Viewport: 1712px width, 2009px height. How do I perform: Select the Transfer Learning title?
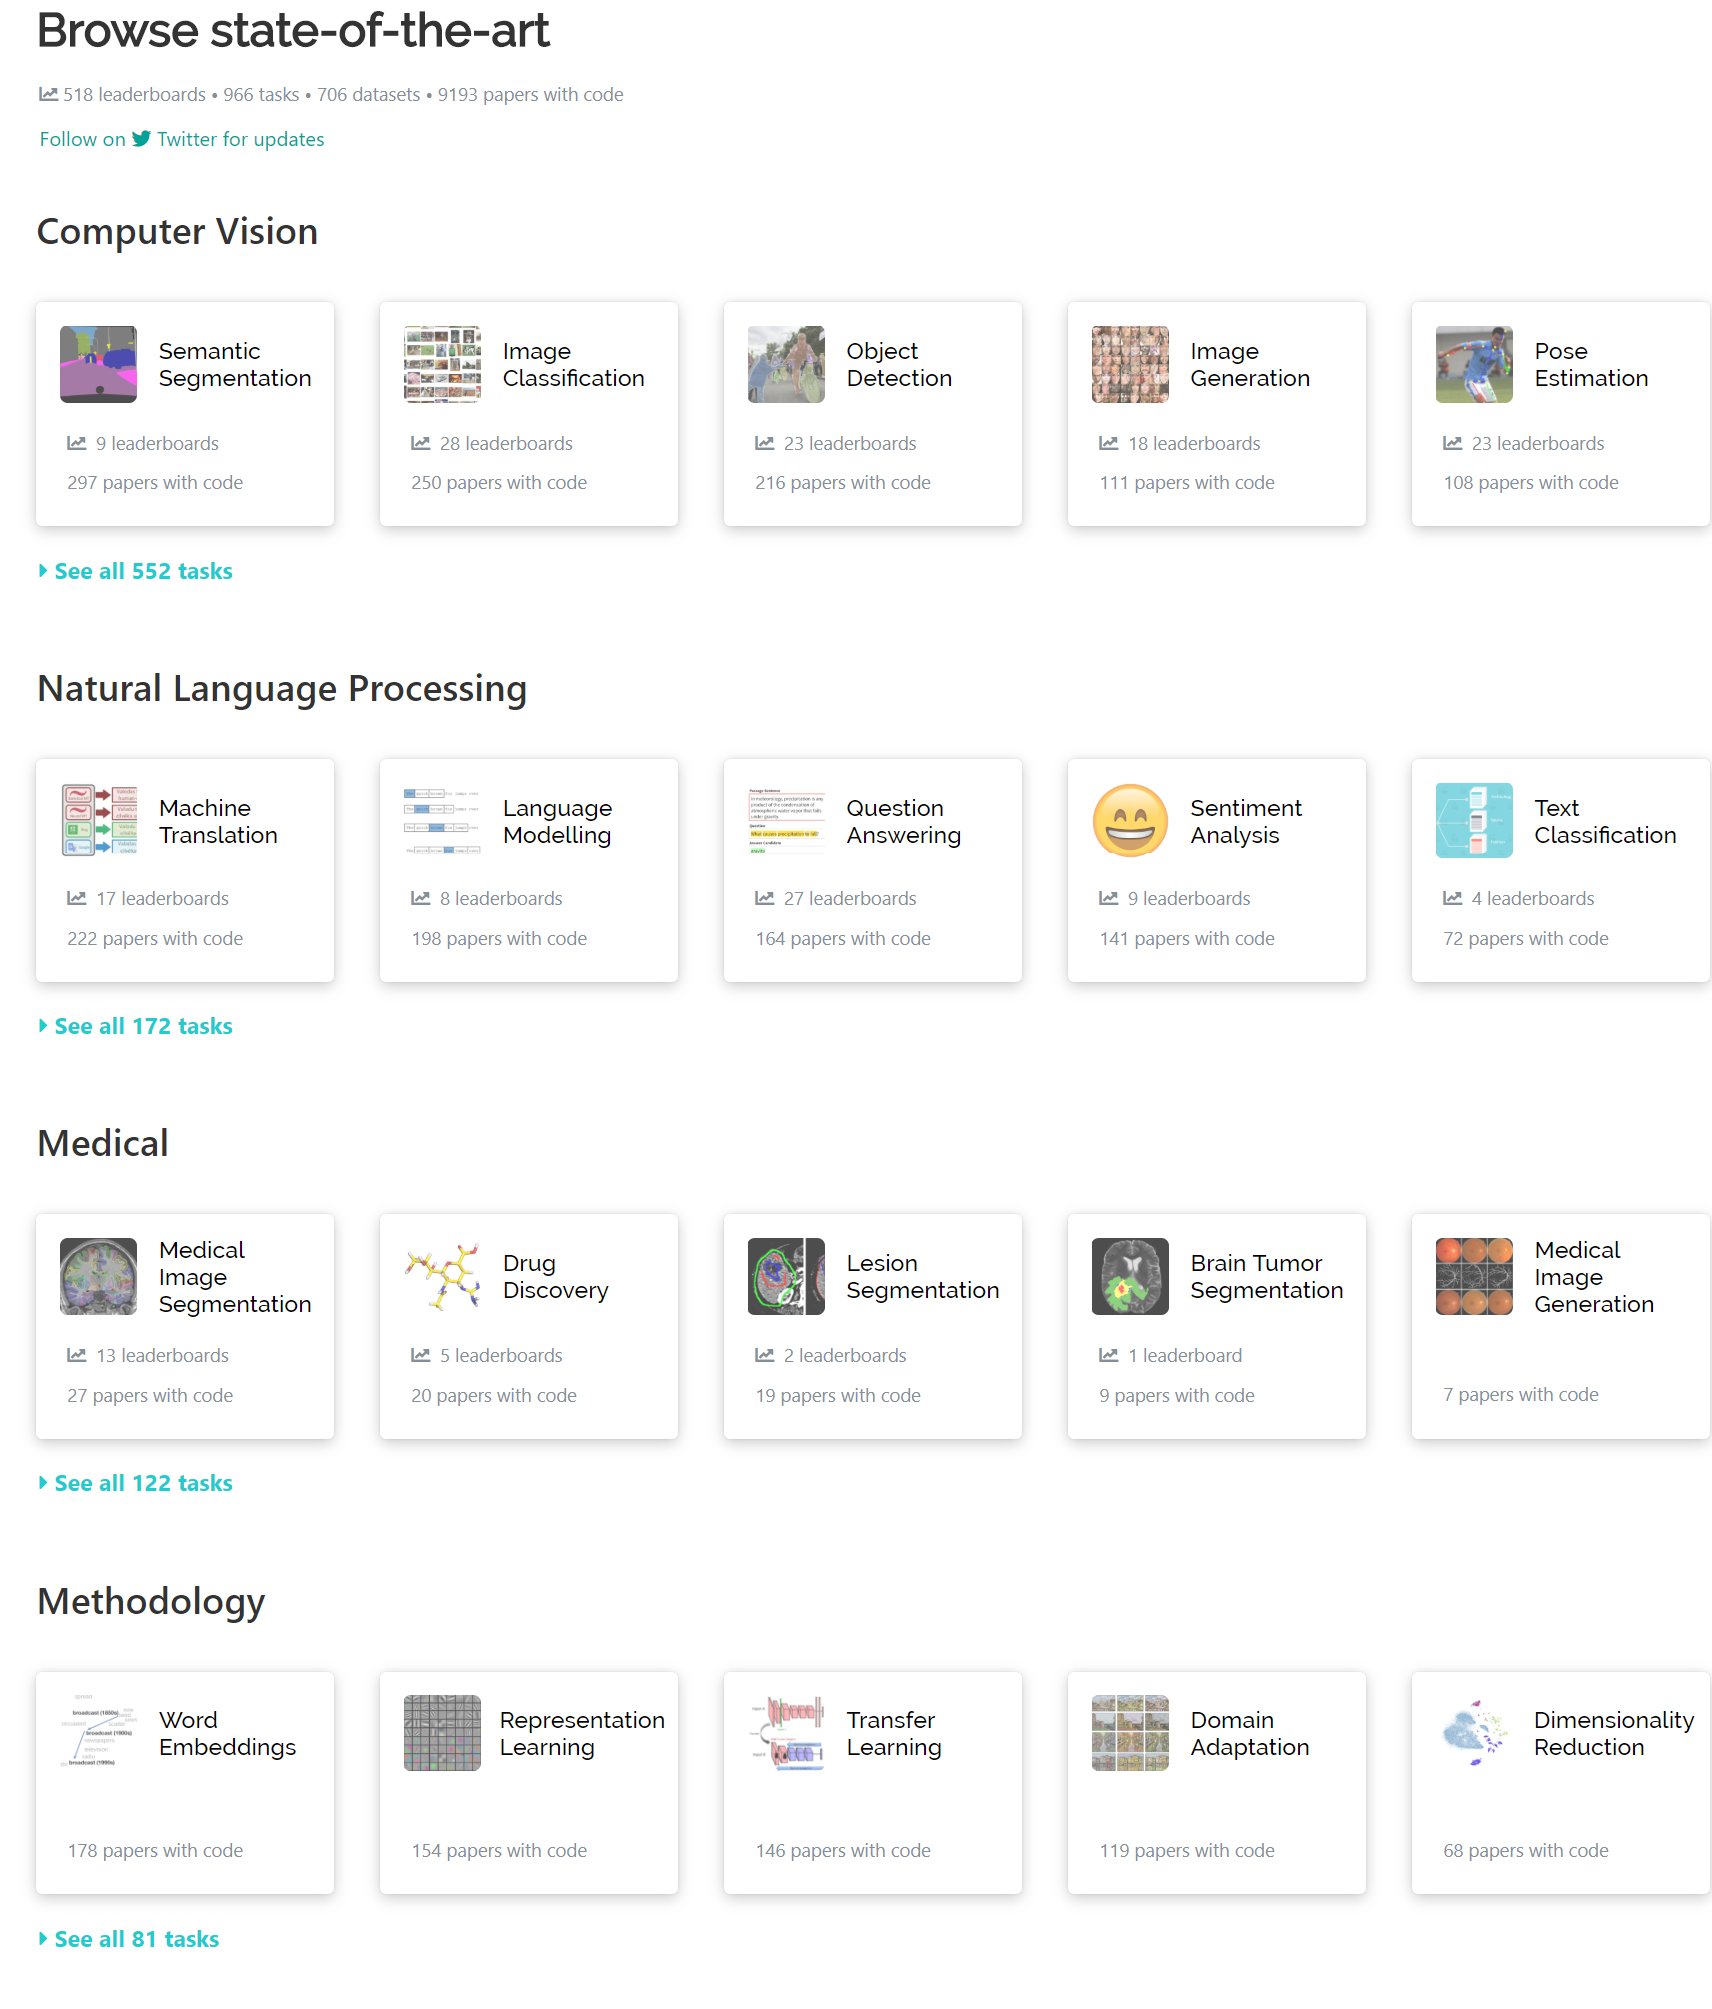(x=894, y=1733)
